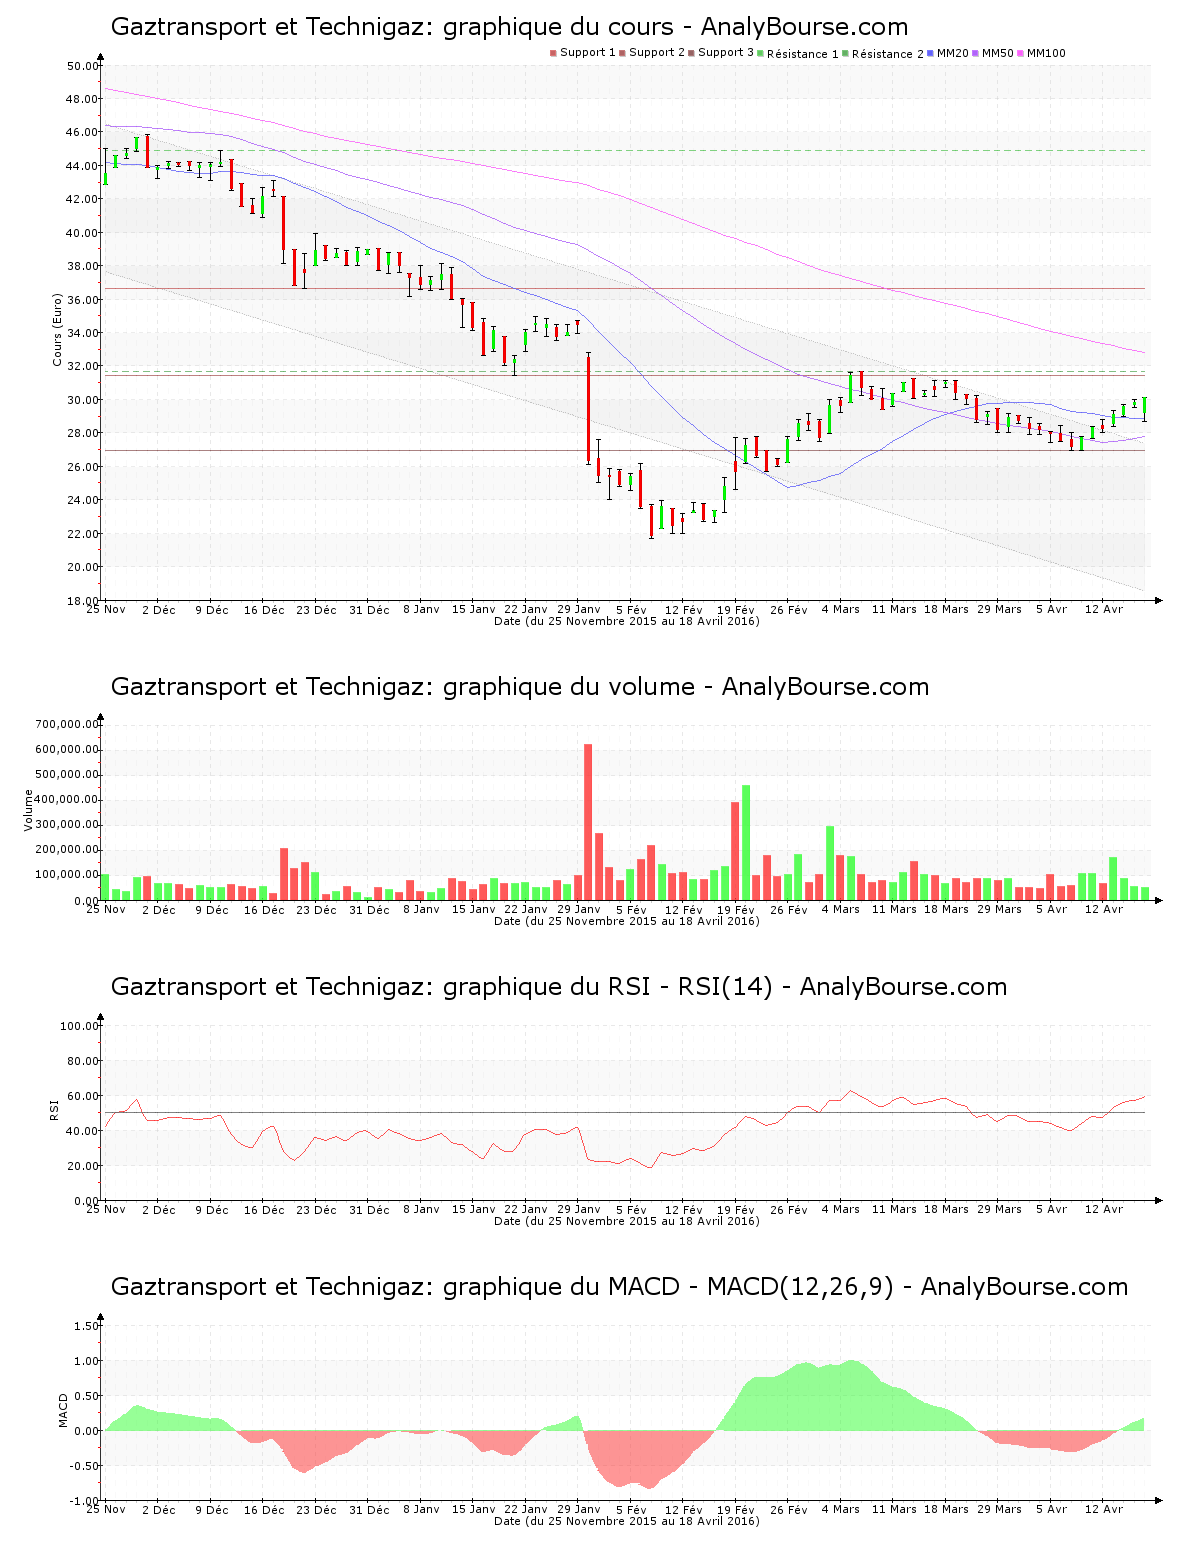This screenshot has height=1550, width=1200.
Task: Click the MM100 legend swatch
Action: point(1020,53)
